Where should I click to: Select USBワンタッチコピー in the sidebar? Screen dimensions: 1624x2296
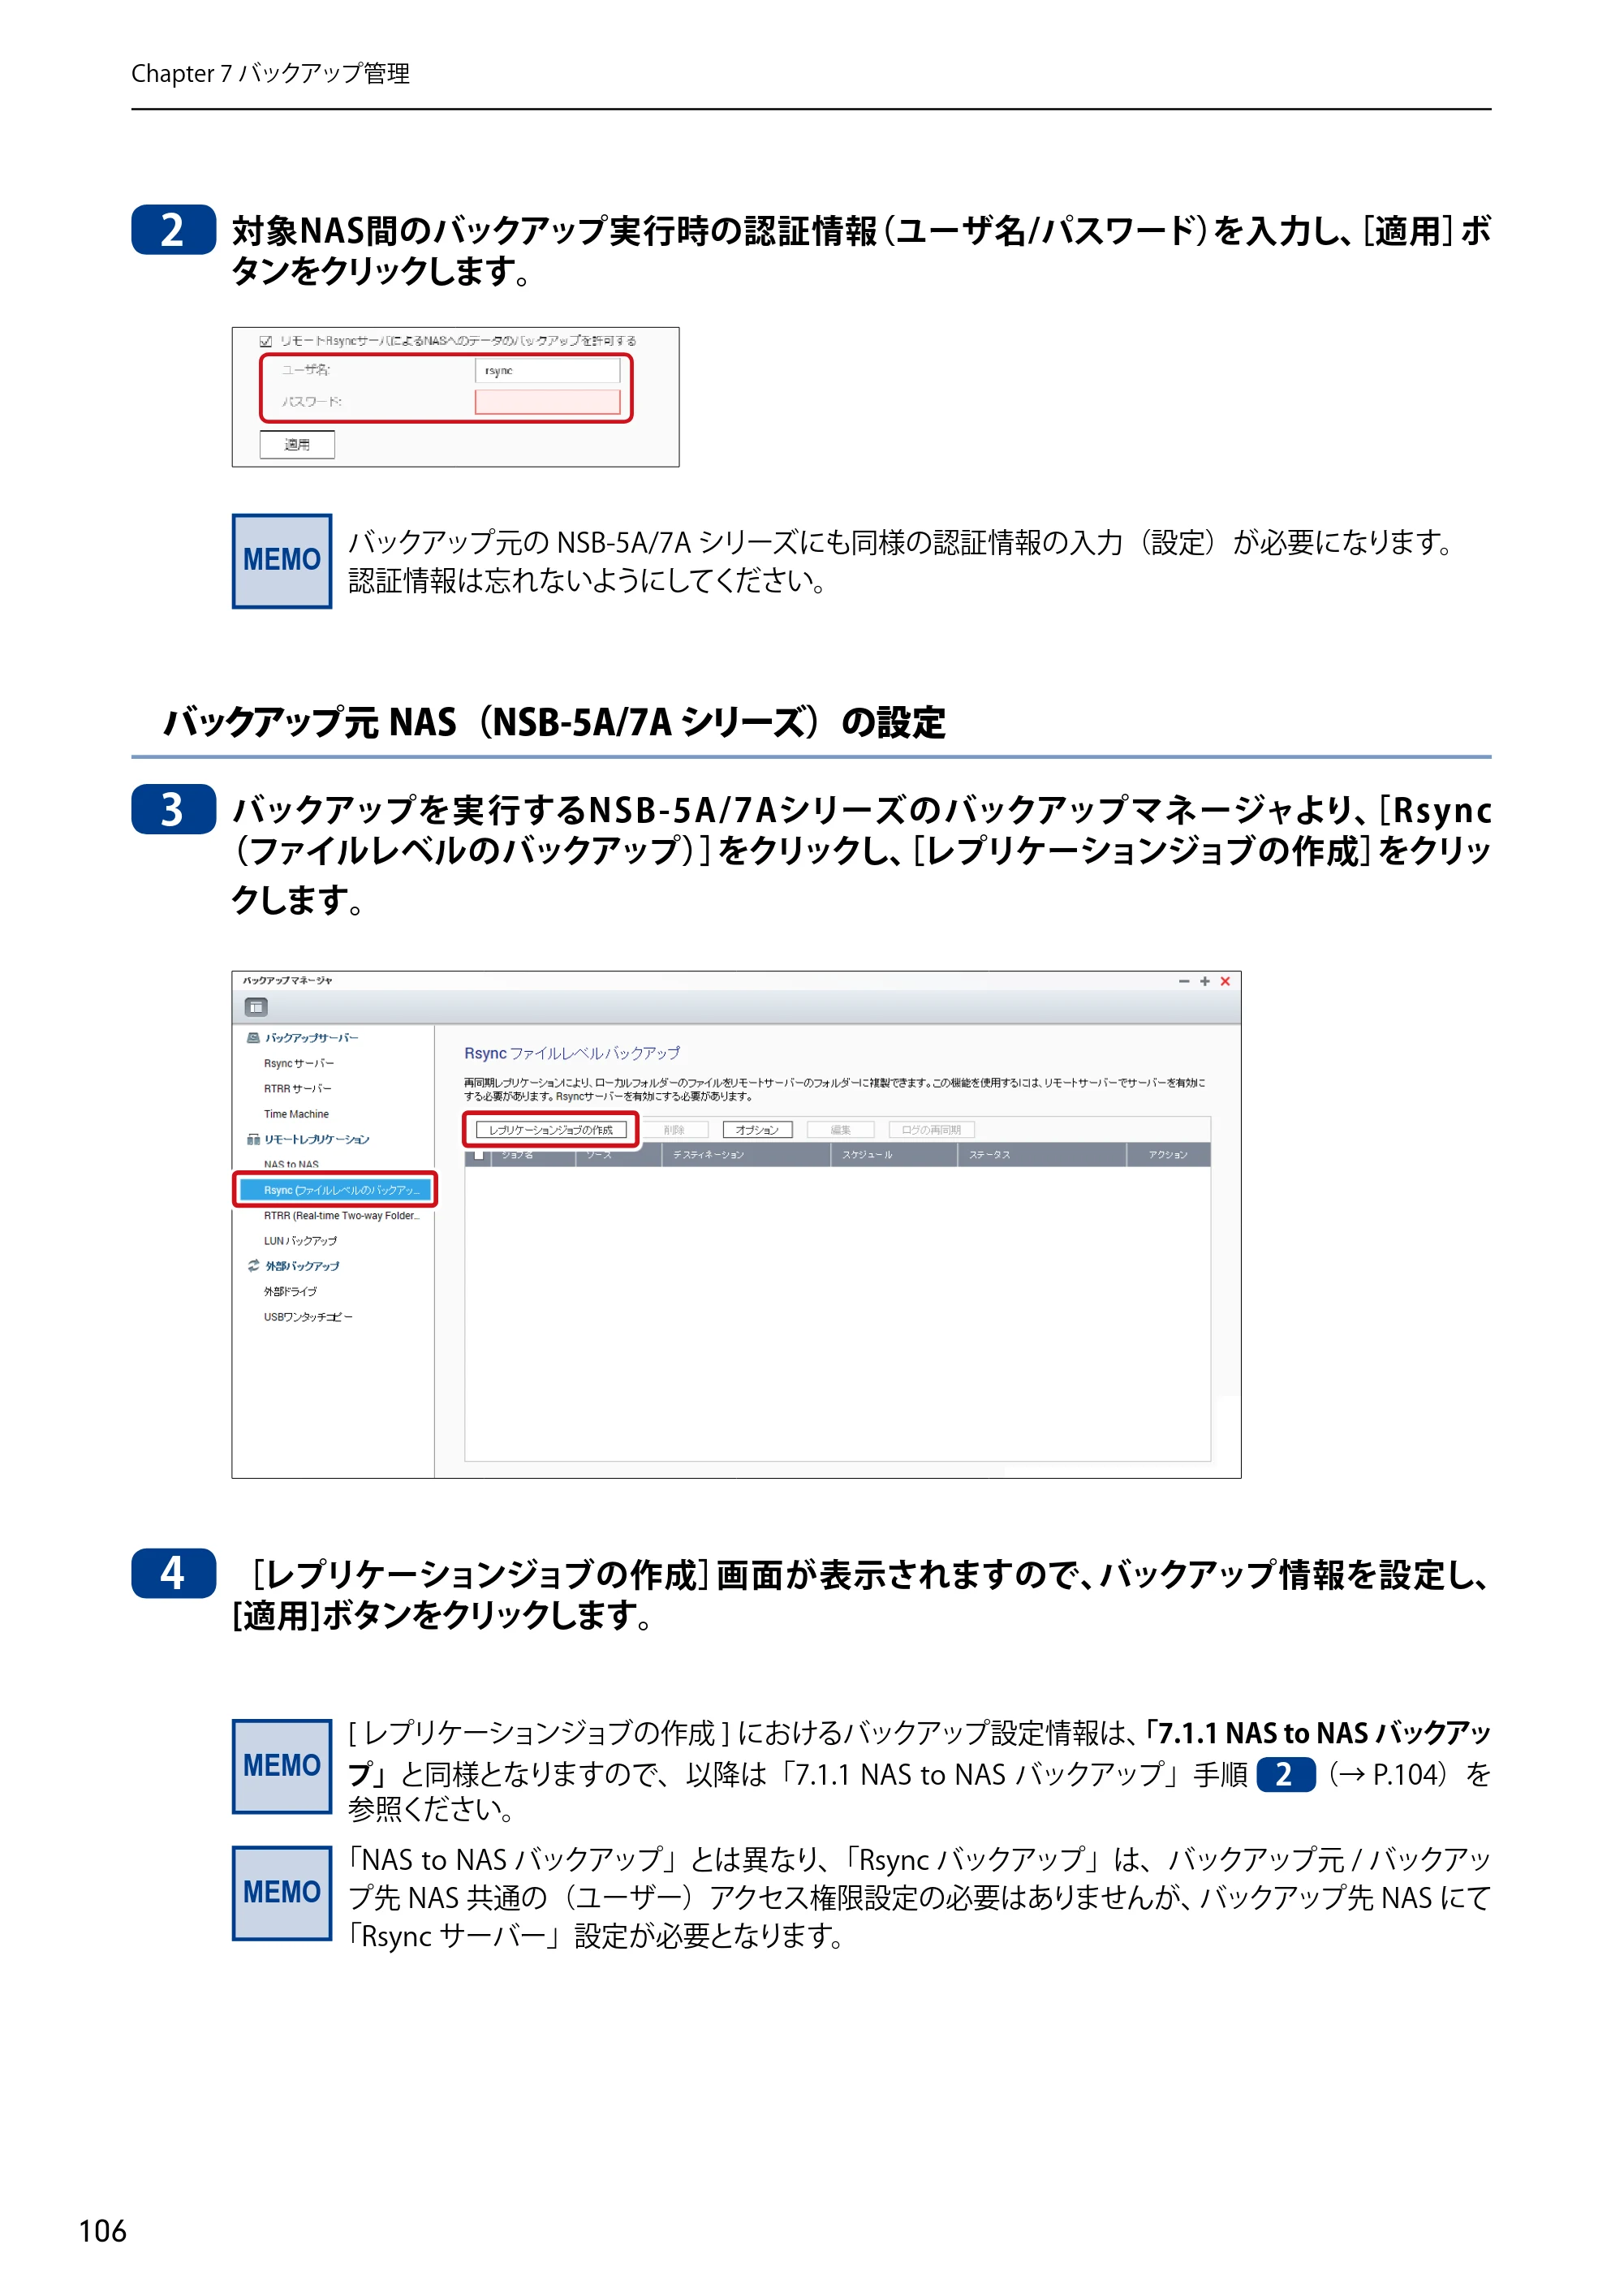pyautogui.click(x=308, y=1317)
